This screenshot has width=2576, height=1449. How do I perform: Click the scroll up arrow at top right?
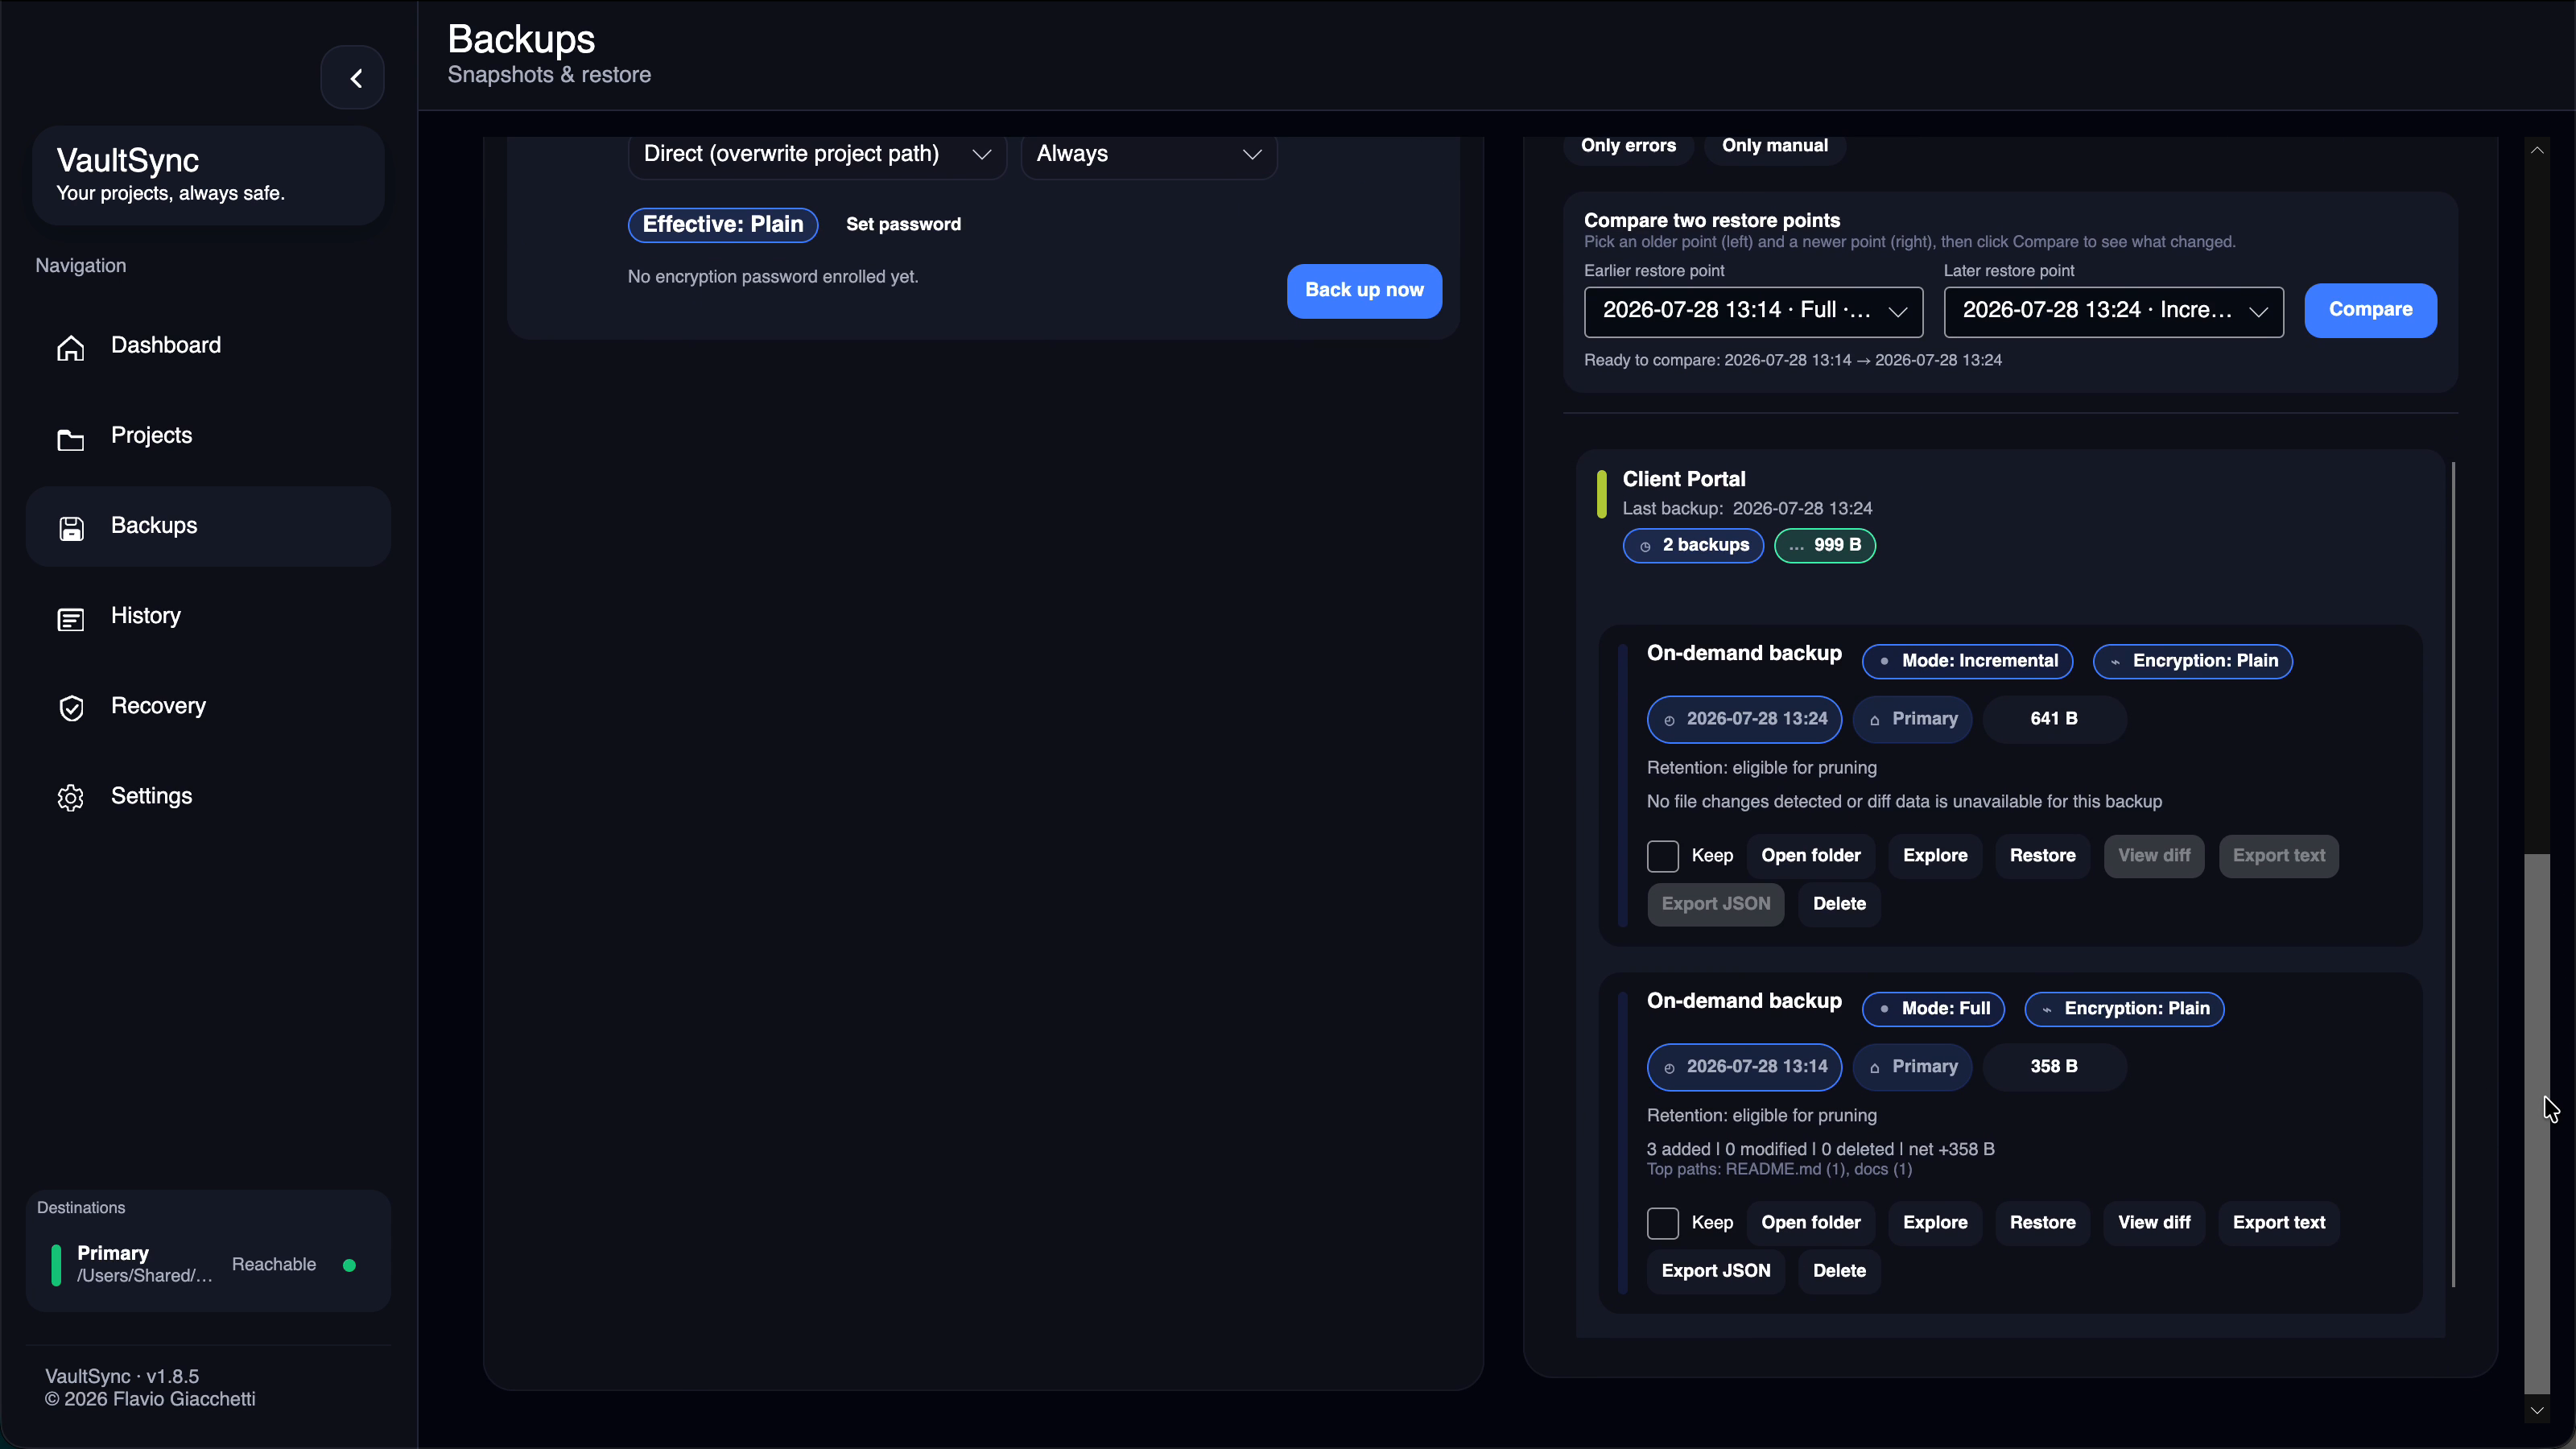coord(2537,150)
